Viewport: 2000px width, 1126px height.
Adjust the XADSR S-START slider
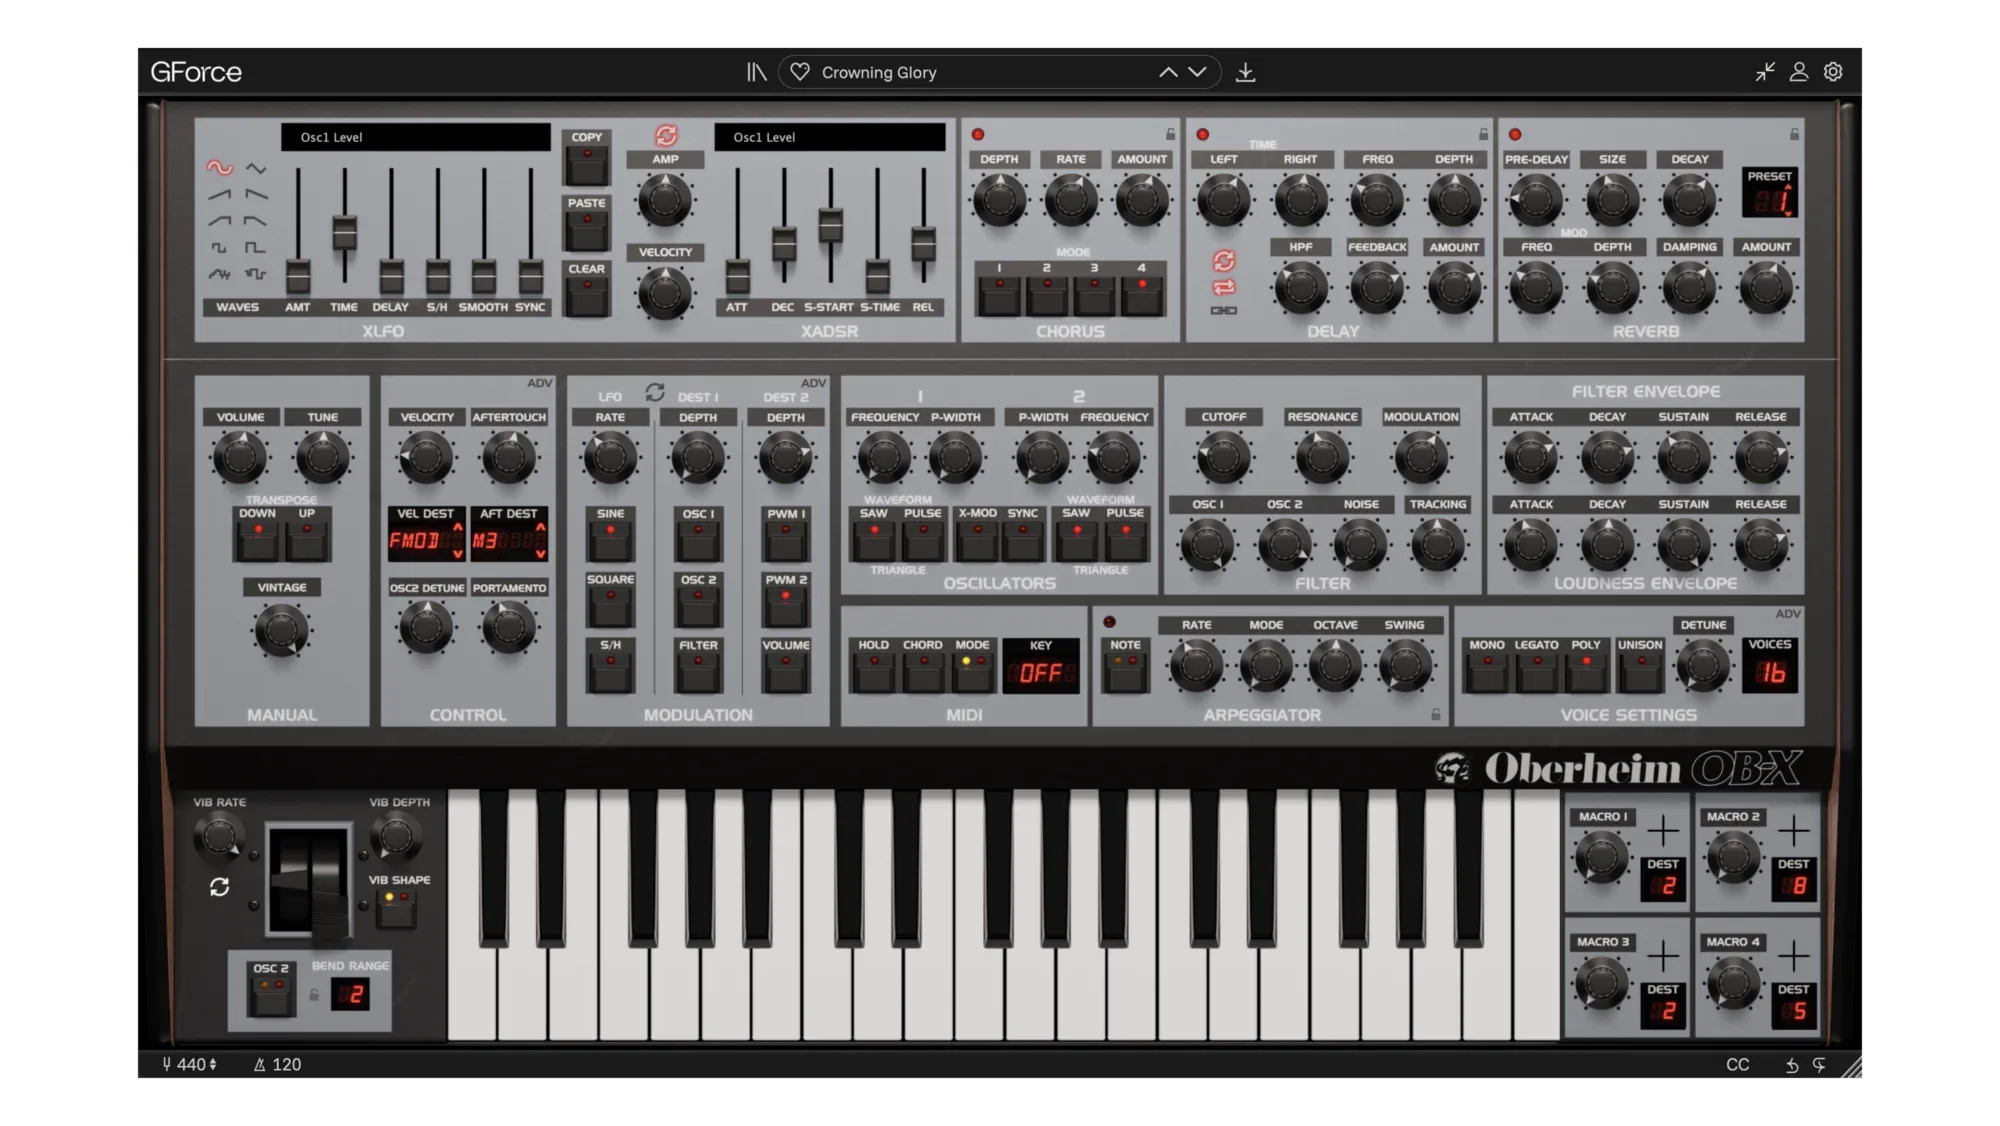click(x=830, y=224)
